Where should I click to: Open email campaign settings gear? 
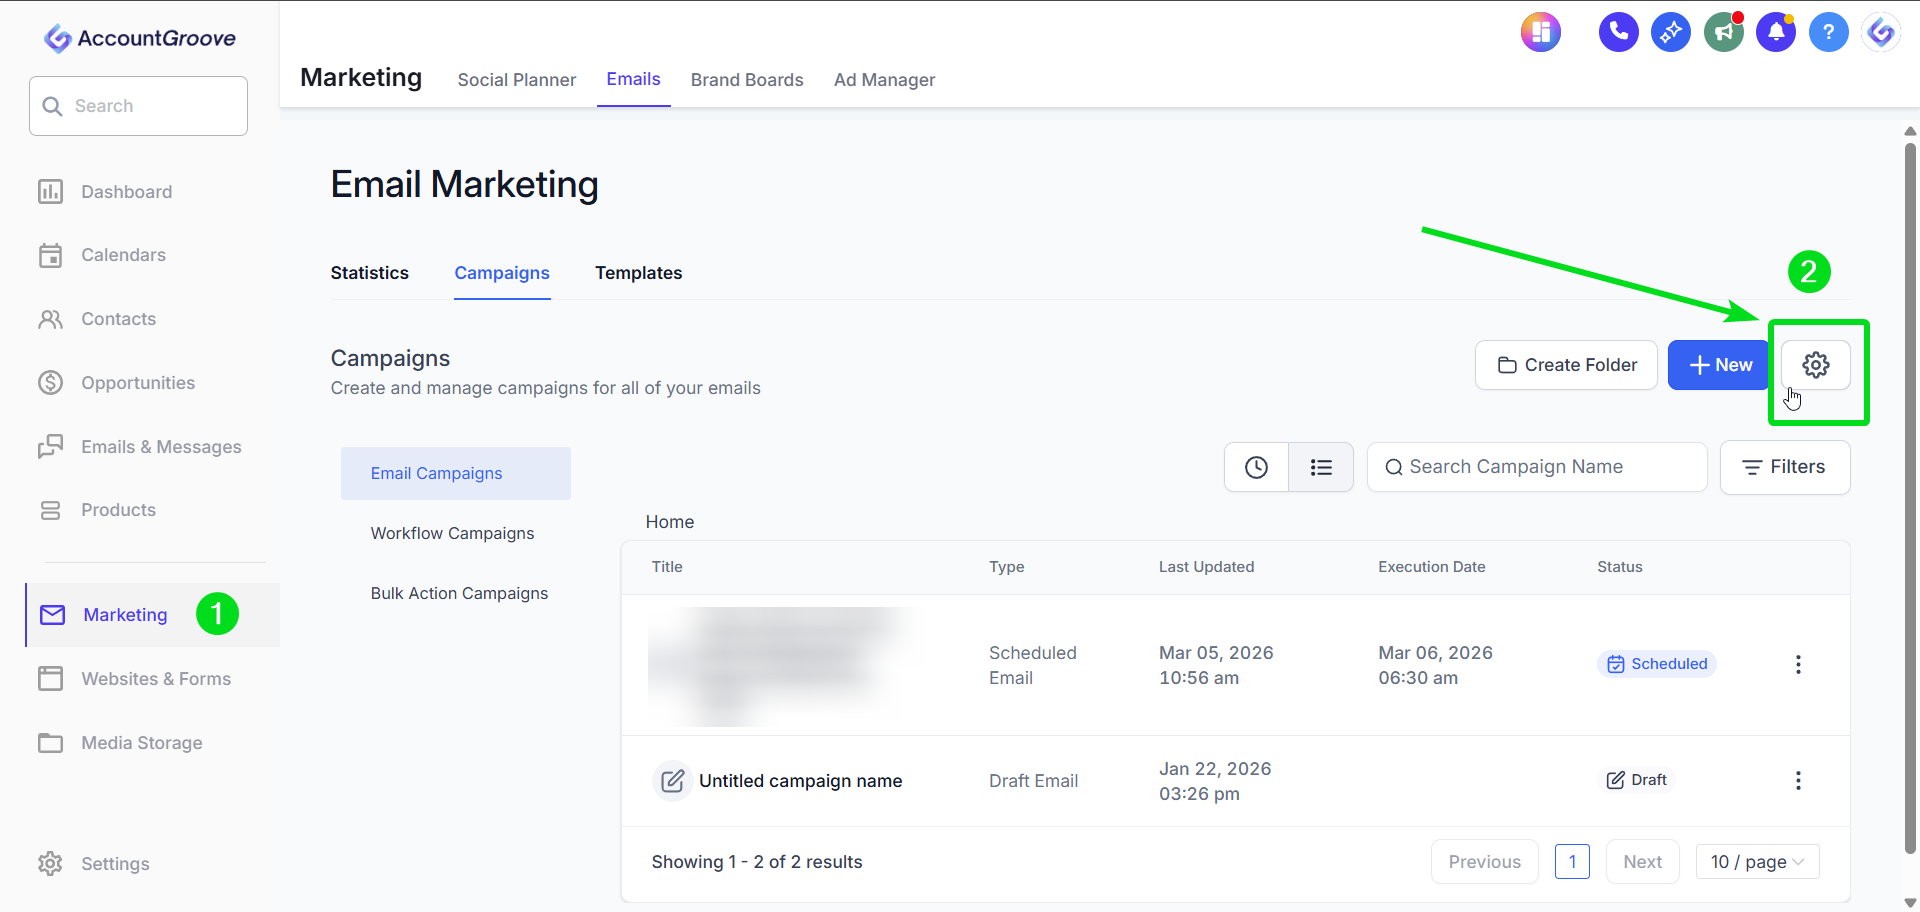click(x=1816, y=365)
